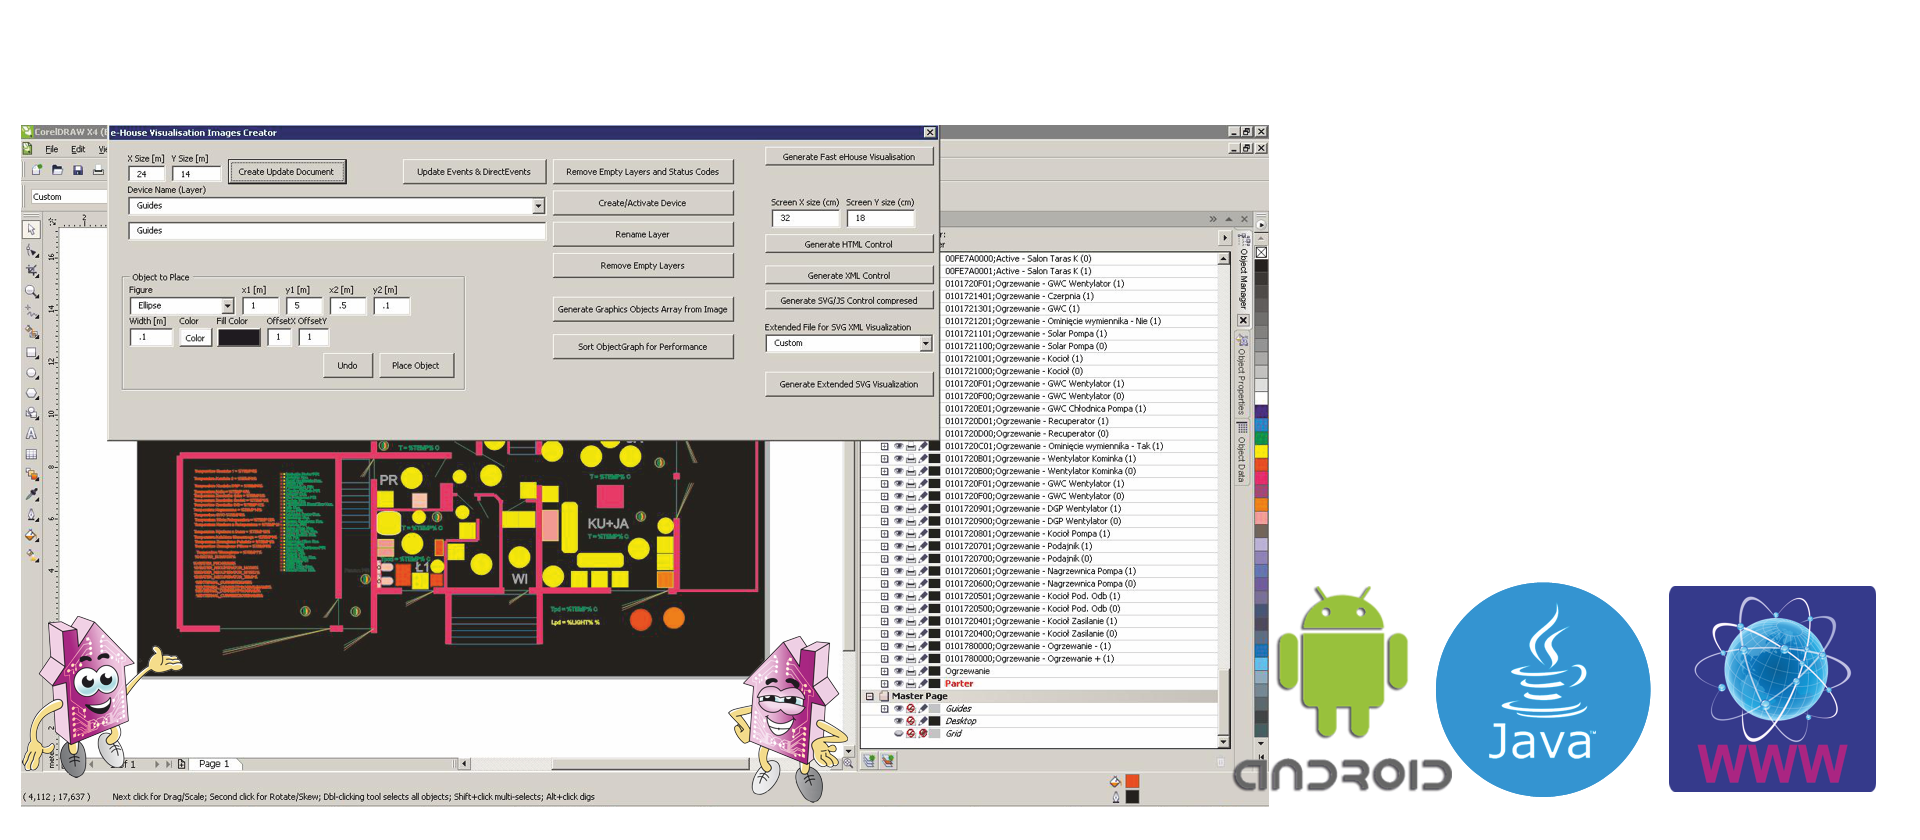
Task: Click Generate Extended SVG Visualization button
Action: (848, 384)
